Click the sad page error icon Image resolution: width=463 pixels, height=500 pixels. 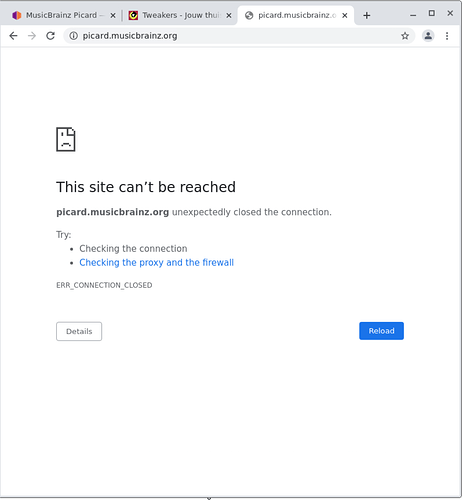(66, 139)
